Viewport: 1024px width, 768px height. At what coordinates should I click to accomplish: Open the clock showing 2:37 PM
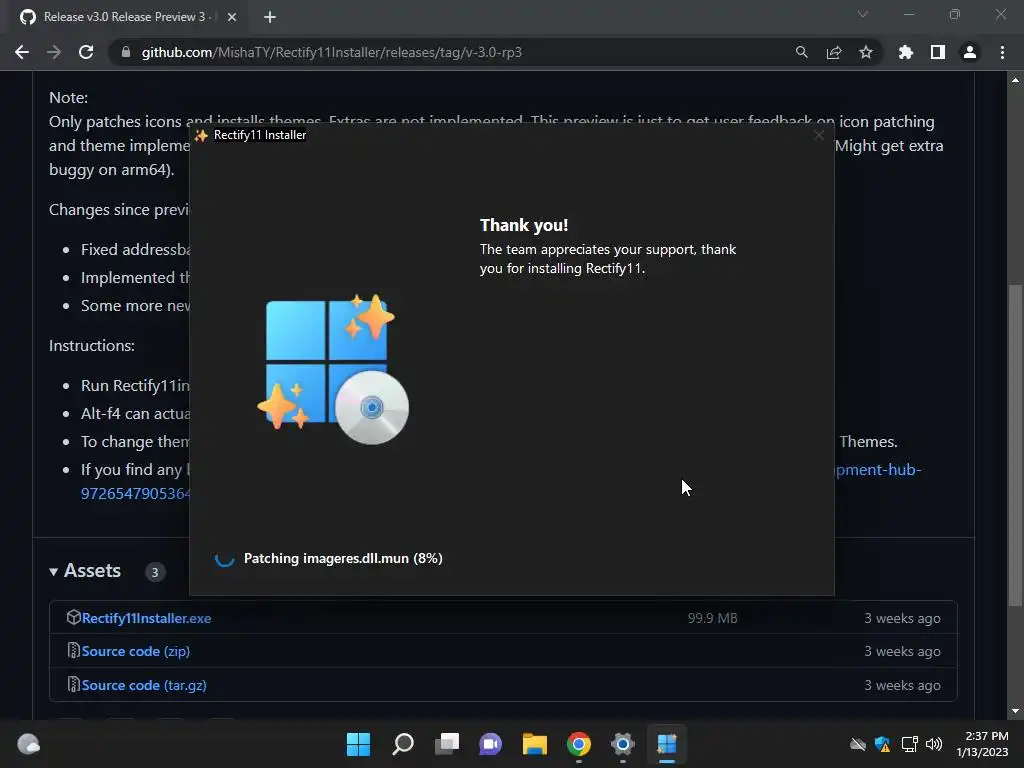pos(983,744)
